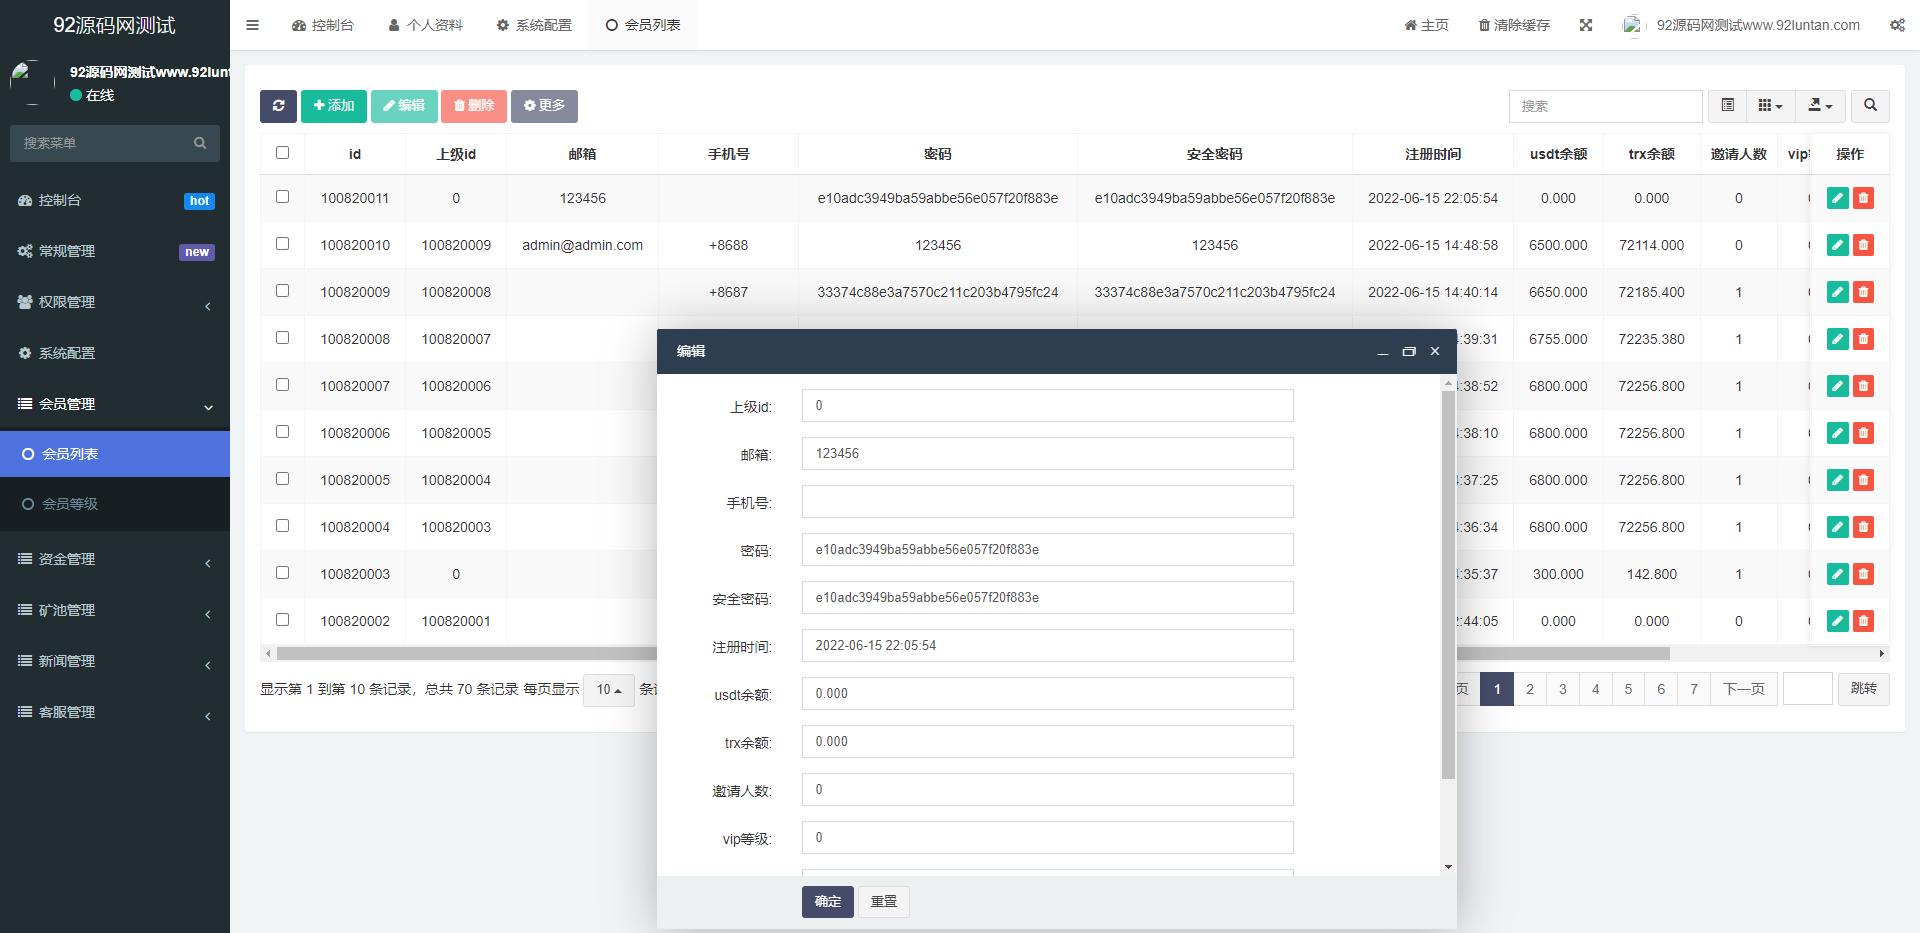1920x933 pixels.
Task: Click red delete icon for row 100820009
Action: pos(1863,292)
